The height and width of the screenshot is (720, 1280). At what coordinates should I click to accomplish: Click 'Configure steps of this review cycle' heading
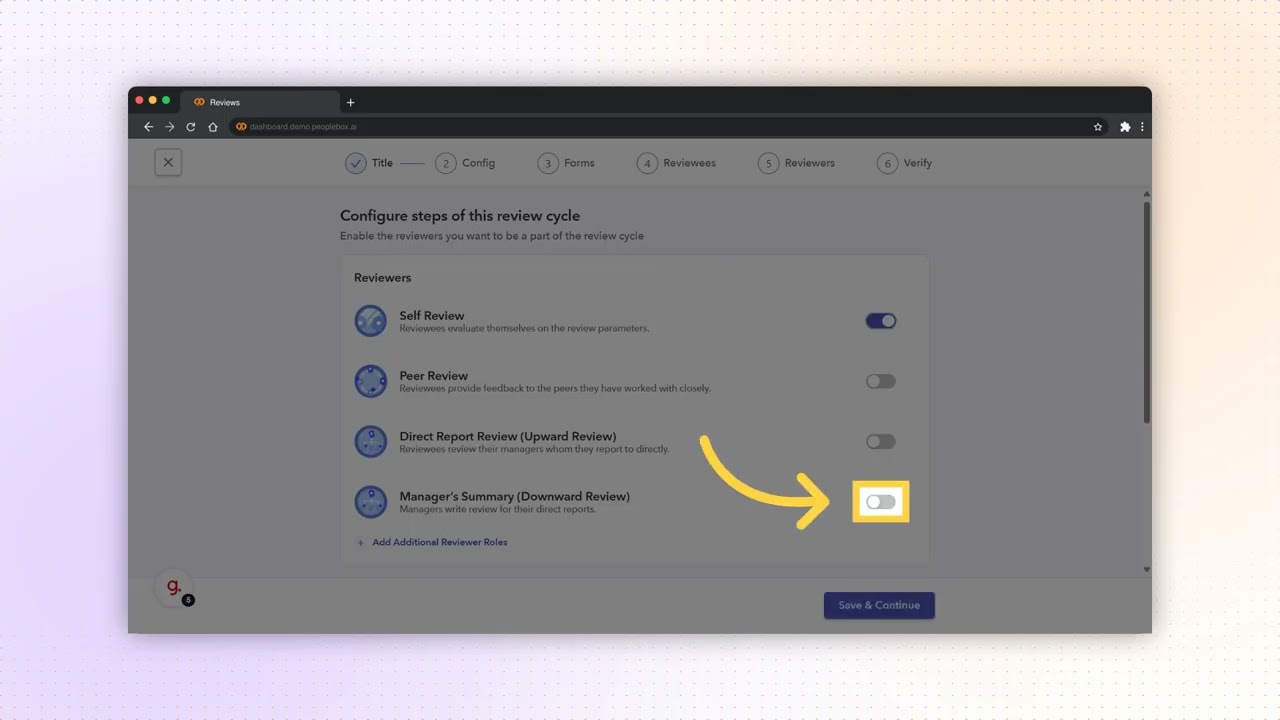coord(460,216)
